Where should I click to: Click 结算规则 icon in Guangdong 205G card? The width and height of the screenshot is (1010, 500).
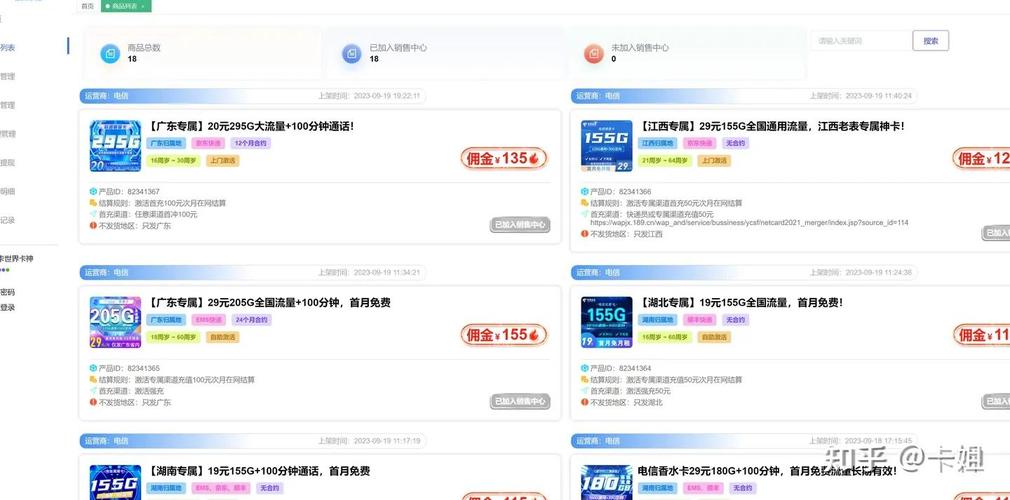click(x=93, y=380)
